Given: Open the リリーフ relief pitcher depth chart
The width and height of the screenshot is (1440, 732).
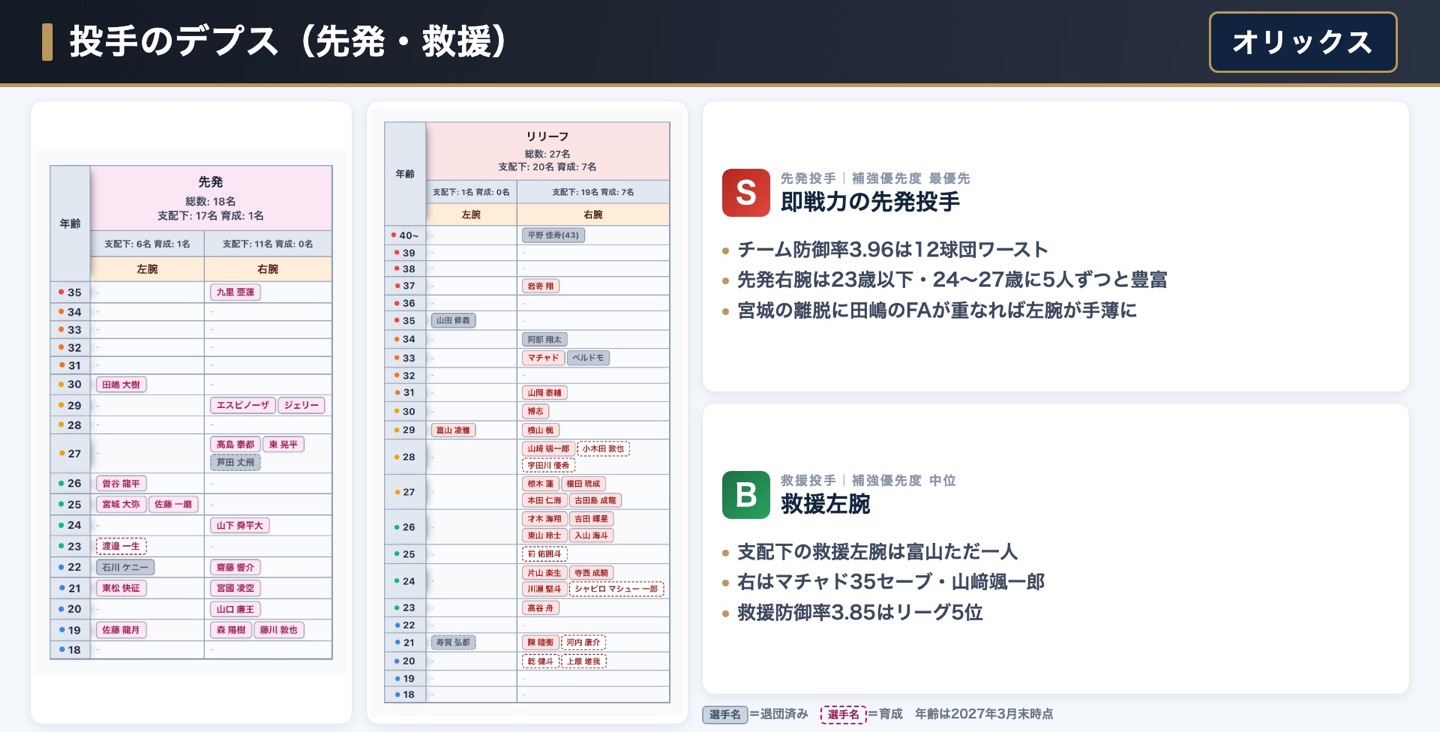Looking at the screenshot, I should tap(527, 412).
